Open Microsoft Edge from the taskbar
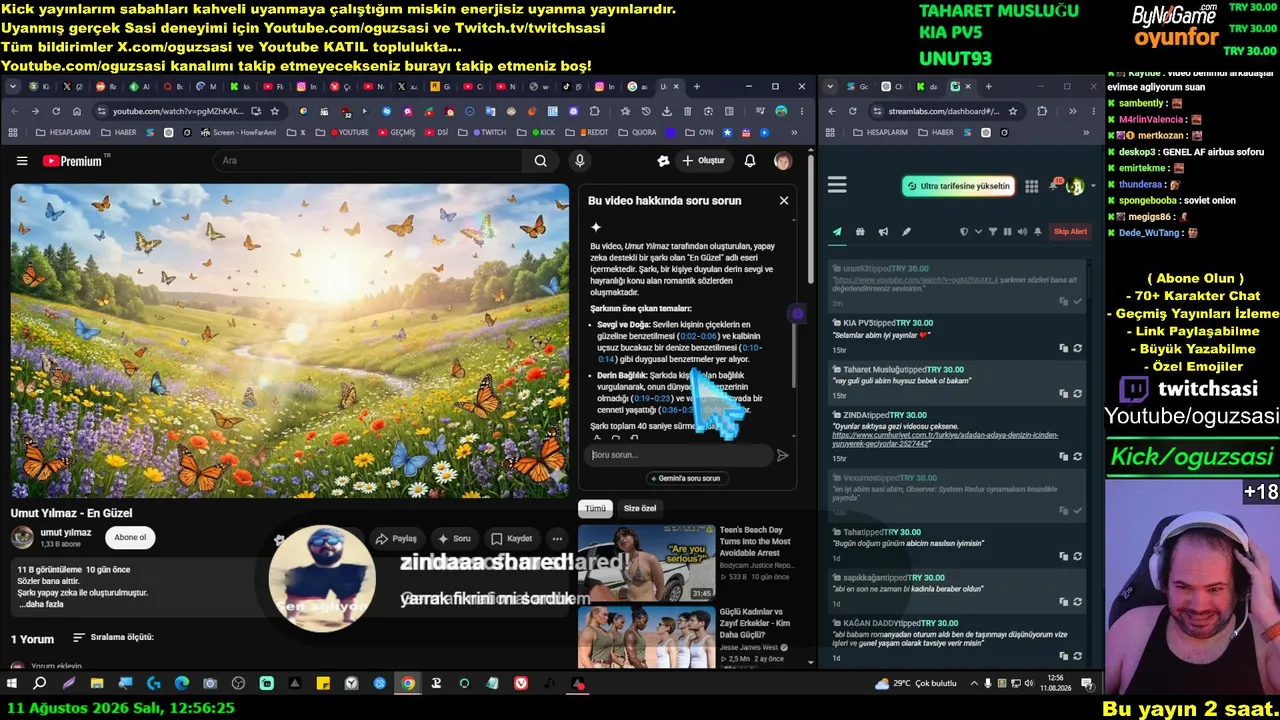The height and width of the screenshot is (720, 1280). [182, 684]
